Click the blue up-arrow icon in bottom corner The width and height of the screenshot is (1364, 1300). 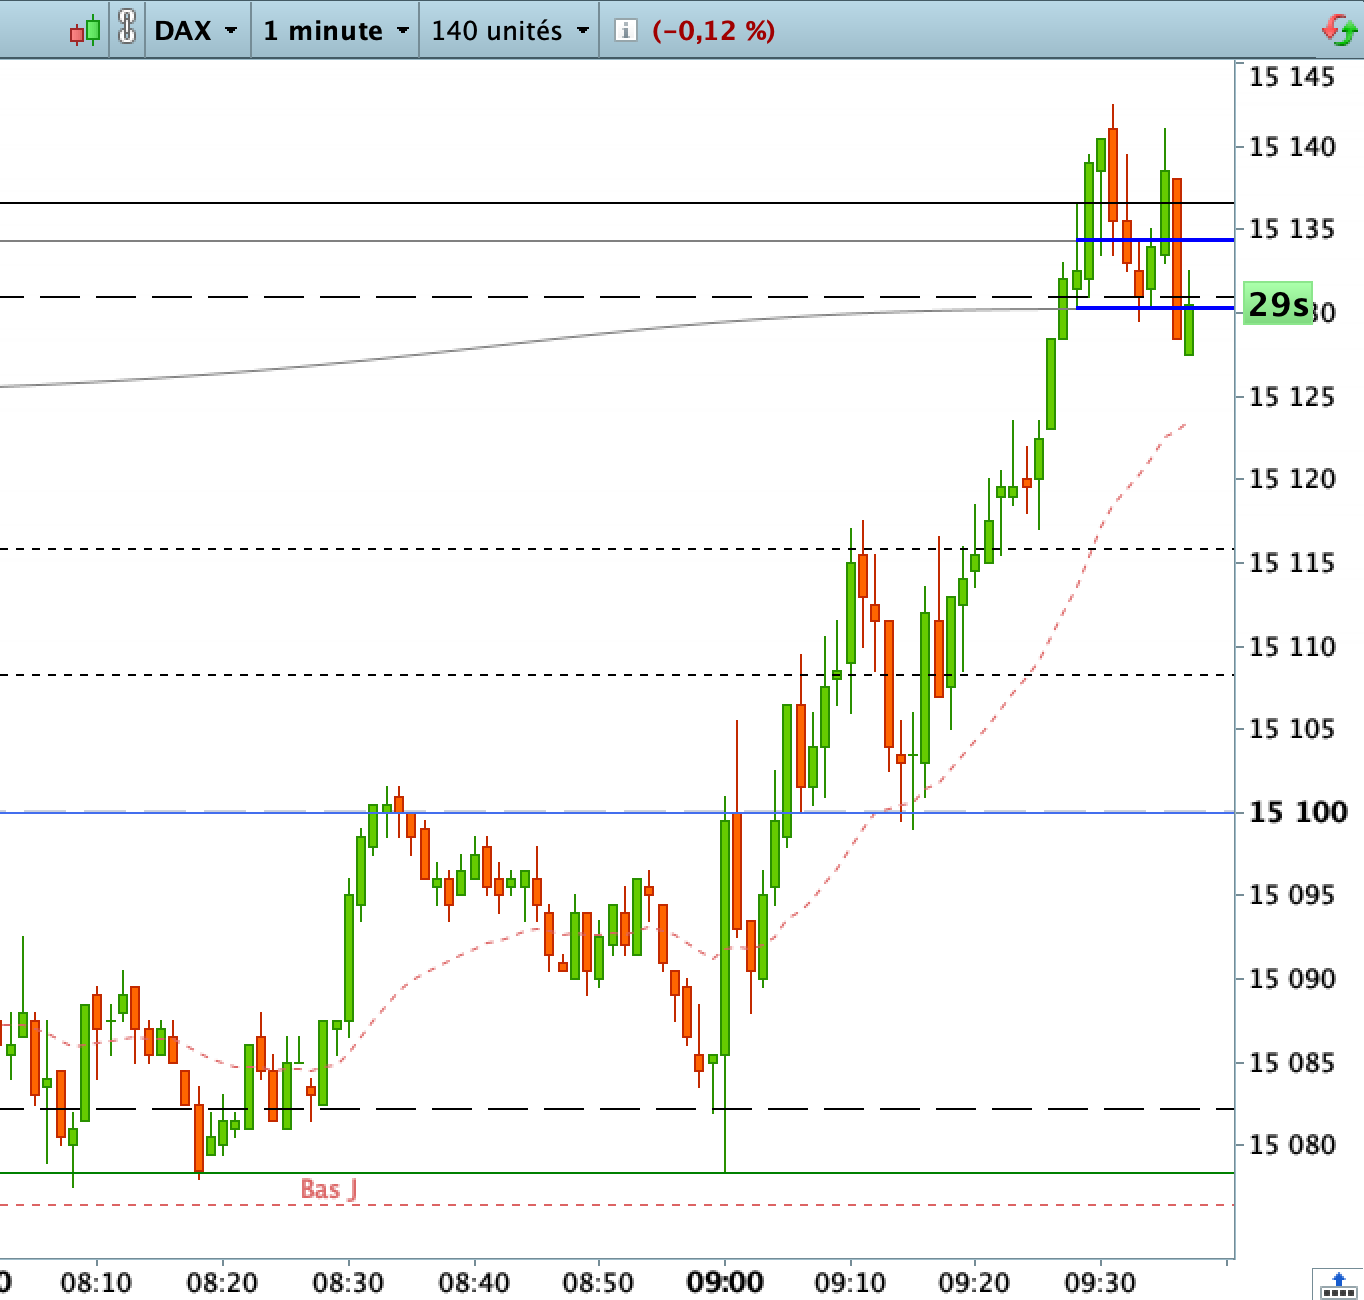(1339, 1284)
